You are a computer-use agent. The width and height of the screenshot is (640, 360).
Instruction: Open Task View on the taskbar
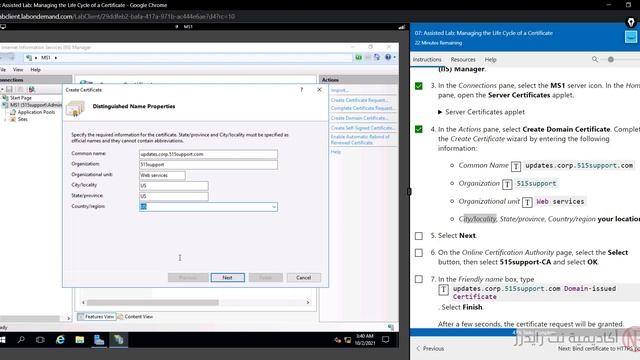pos(40,340)
